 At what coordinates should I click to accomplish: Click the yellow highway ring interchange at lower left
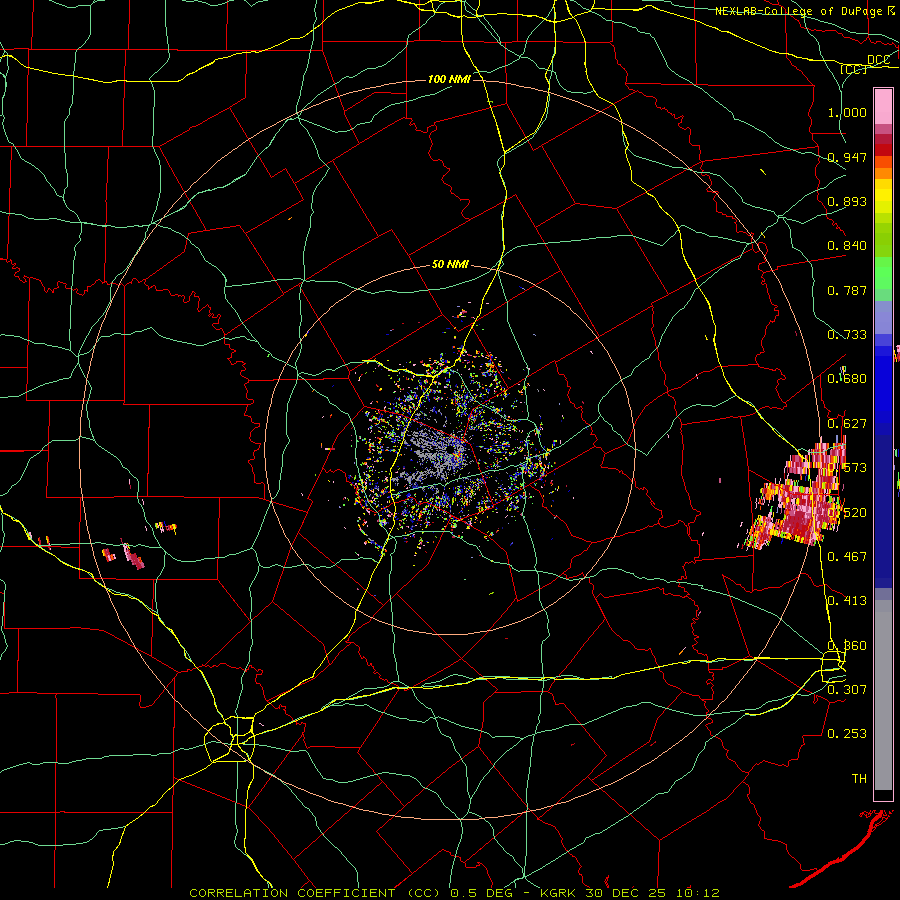point(231,739)
